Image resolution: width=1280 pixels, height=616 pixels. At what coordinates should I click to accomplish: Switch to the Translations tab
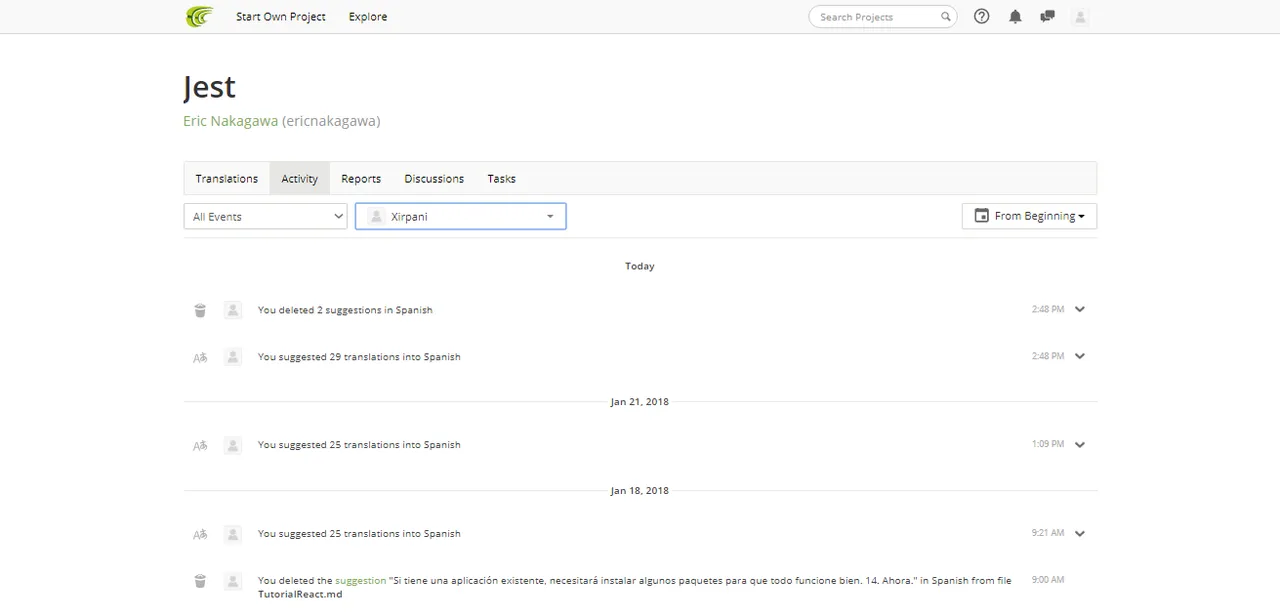227,179
